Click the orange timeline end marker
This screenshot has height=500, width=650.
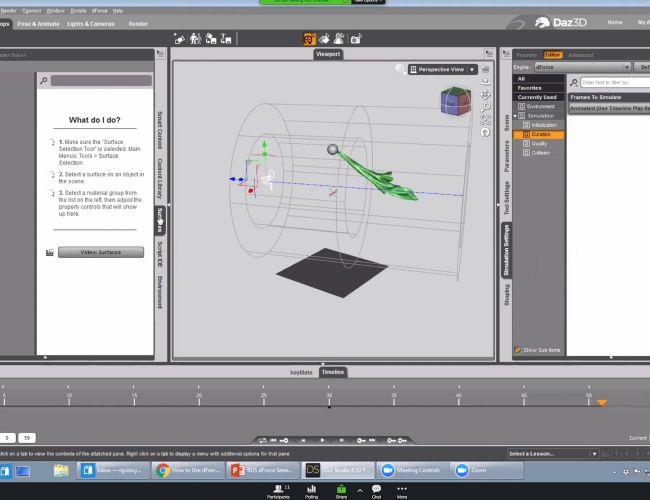tap(601, 402)
